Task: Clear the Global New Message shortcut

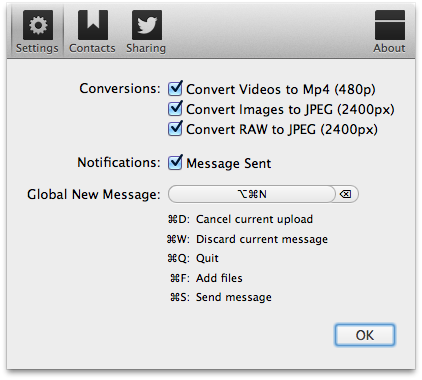Action: coord(346,194)
